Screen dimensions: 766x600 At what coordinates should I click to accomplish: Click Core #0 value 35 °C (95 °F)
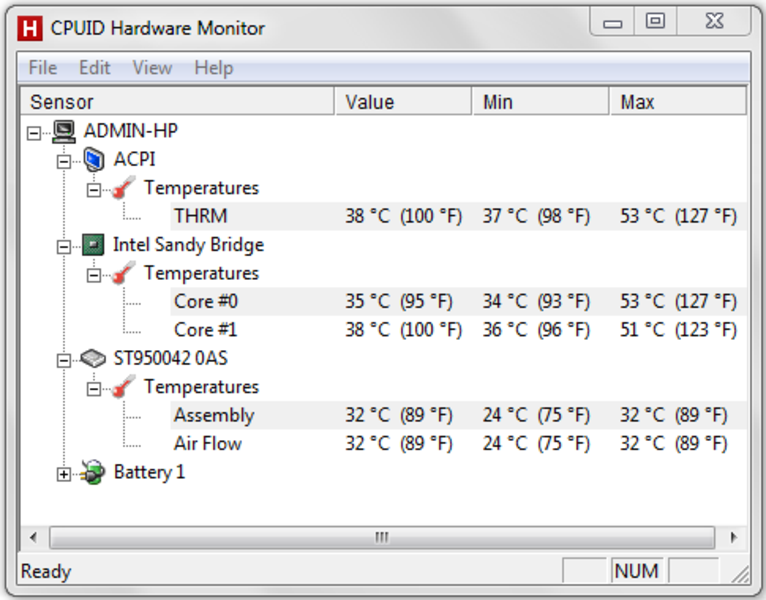(x=399, y=301)
